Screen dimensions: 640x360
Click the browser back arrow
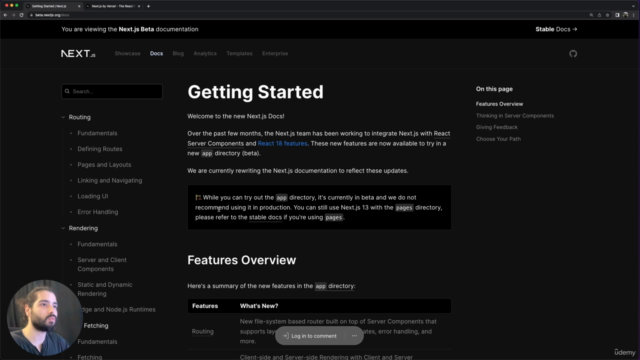click(x=5, y=15)
